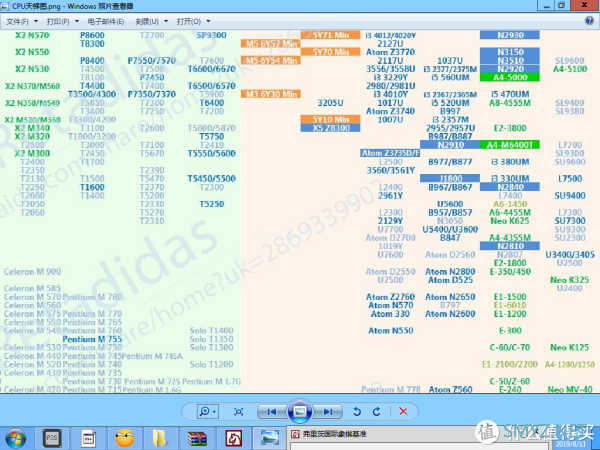Screen dimensions: 600x450
Task: Click the blue N2840 cell
Action: pyautogui.click(x=510, y=187)
